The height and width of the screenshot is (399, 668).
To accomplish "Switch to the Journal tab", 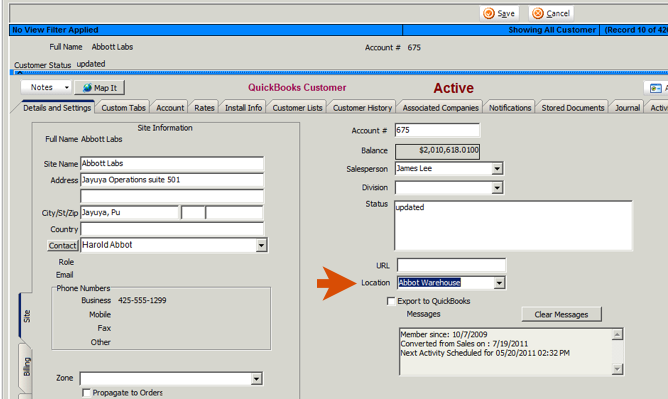I will tap(627, 108).
